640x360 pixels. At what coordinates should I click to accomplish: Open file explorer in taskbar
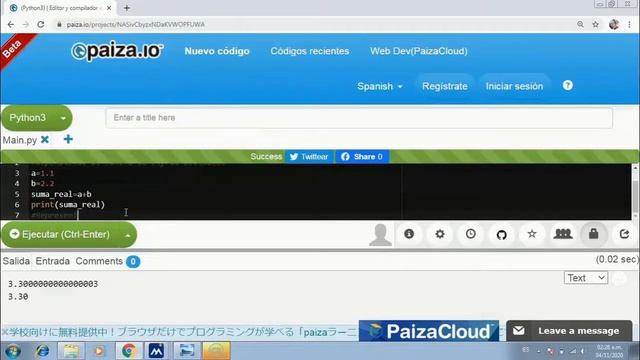point(71,351)
